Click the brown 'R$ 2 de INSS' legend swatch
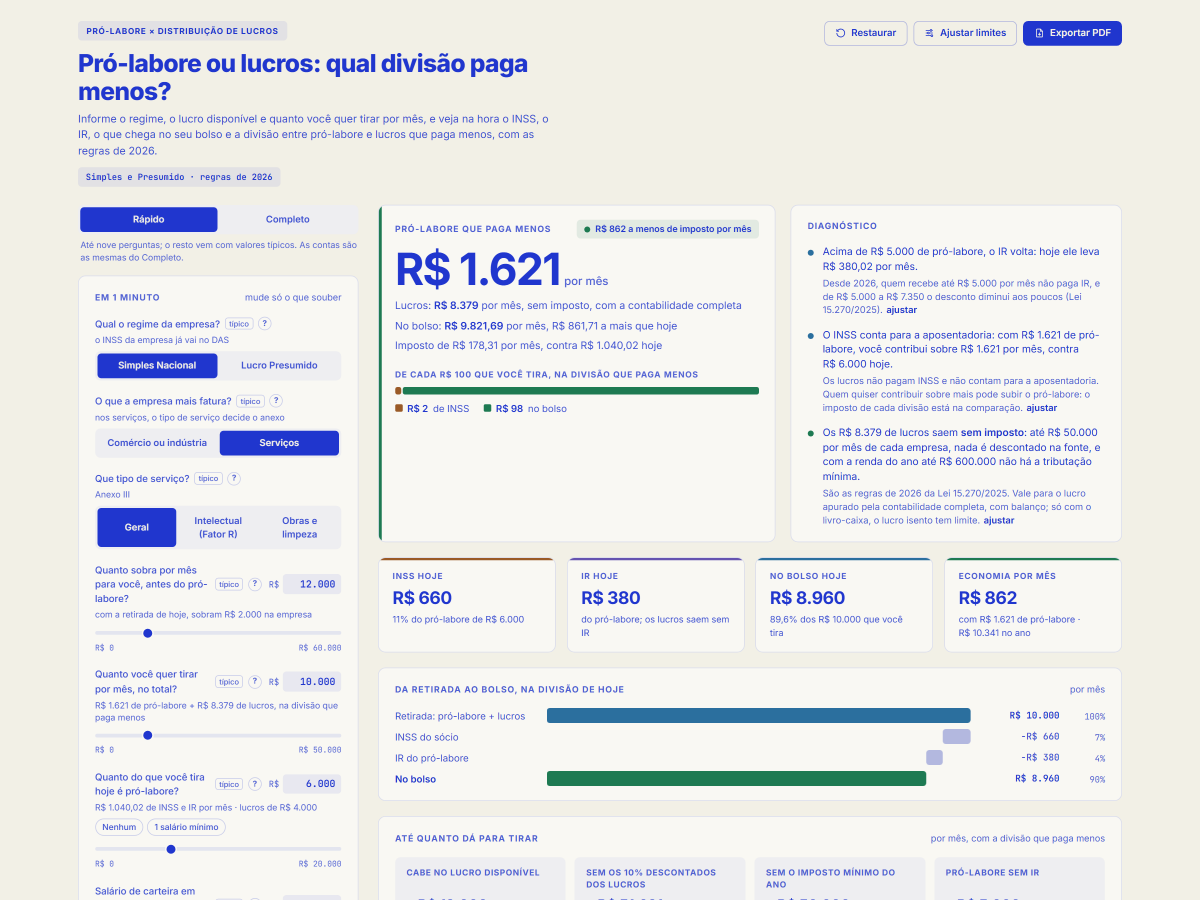1200x900 pixels. click(399, 408)
